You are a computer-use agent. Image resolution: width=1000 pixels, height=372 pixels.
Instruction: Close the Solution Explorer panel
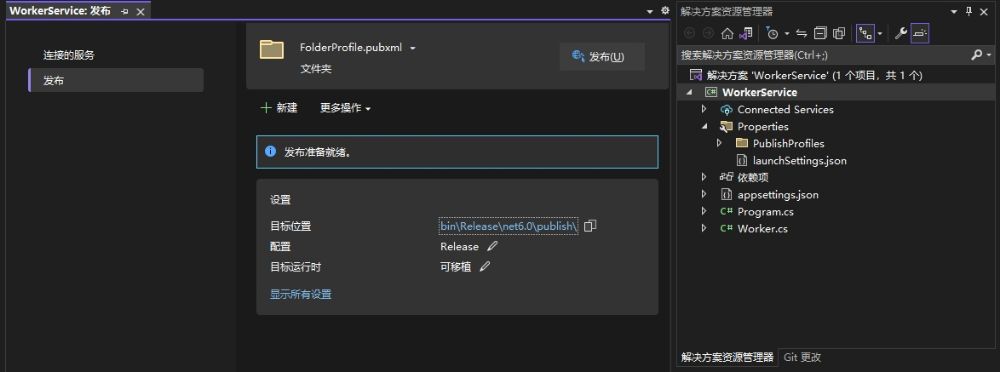(x=985, y=11)
